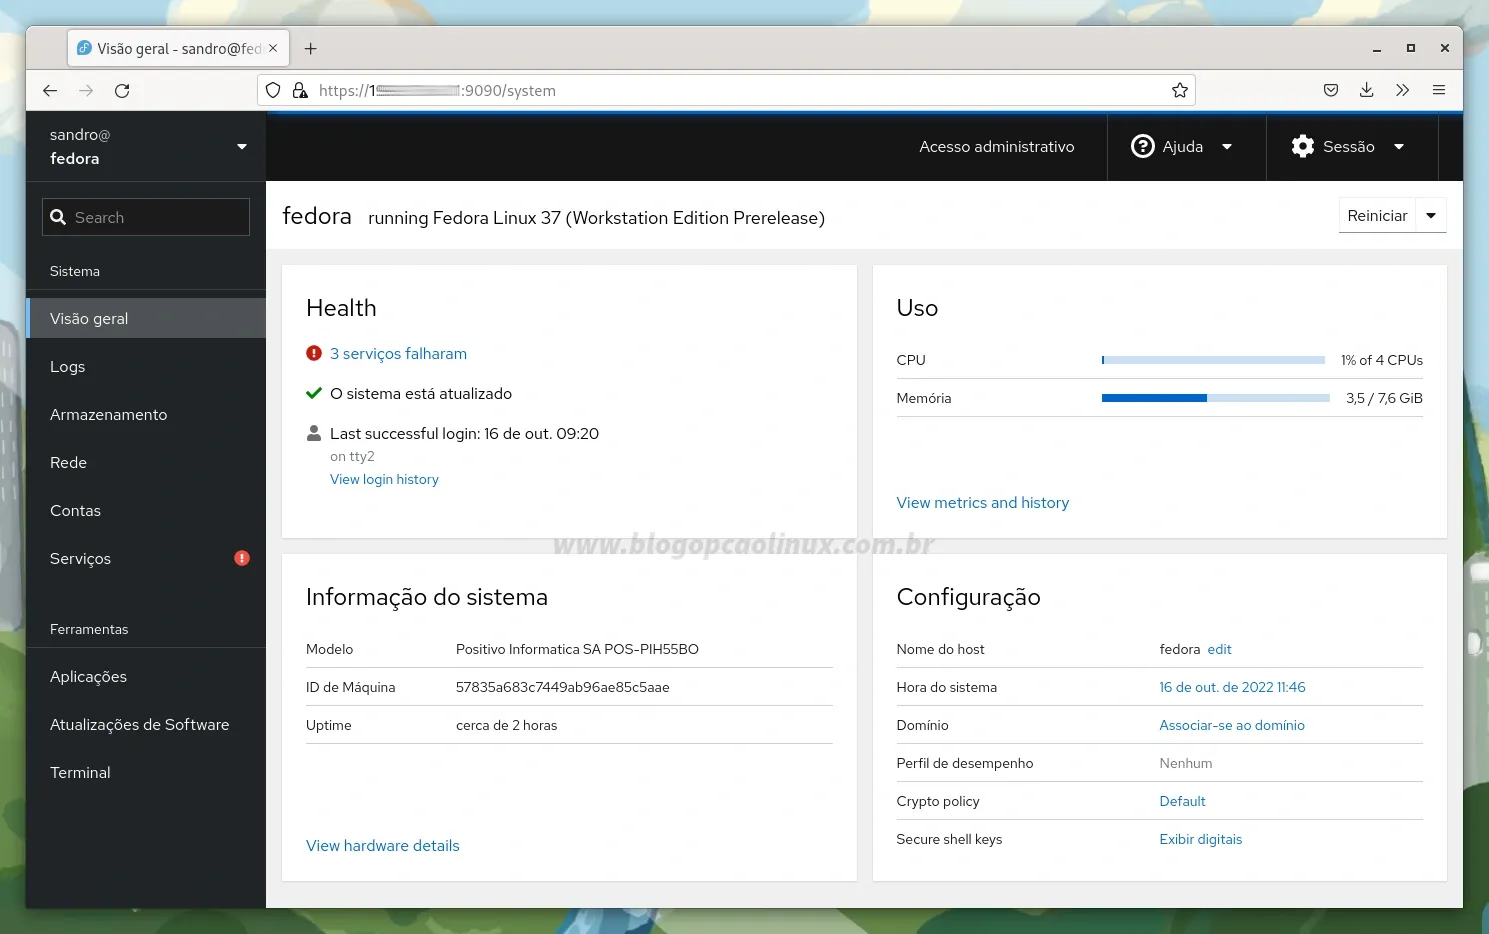This screenshot has width=1489, height=934.
Task: Close the Visão geral browser tab
Action: coord(273,48)
